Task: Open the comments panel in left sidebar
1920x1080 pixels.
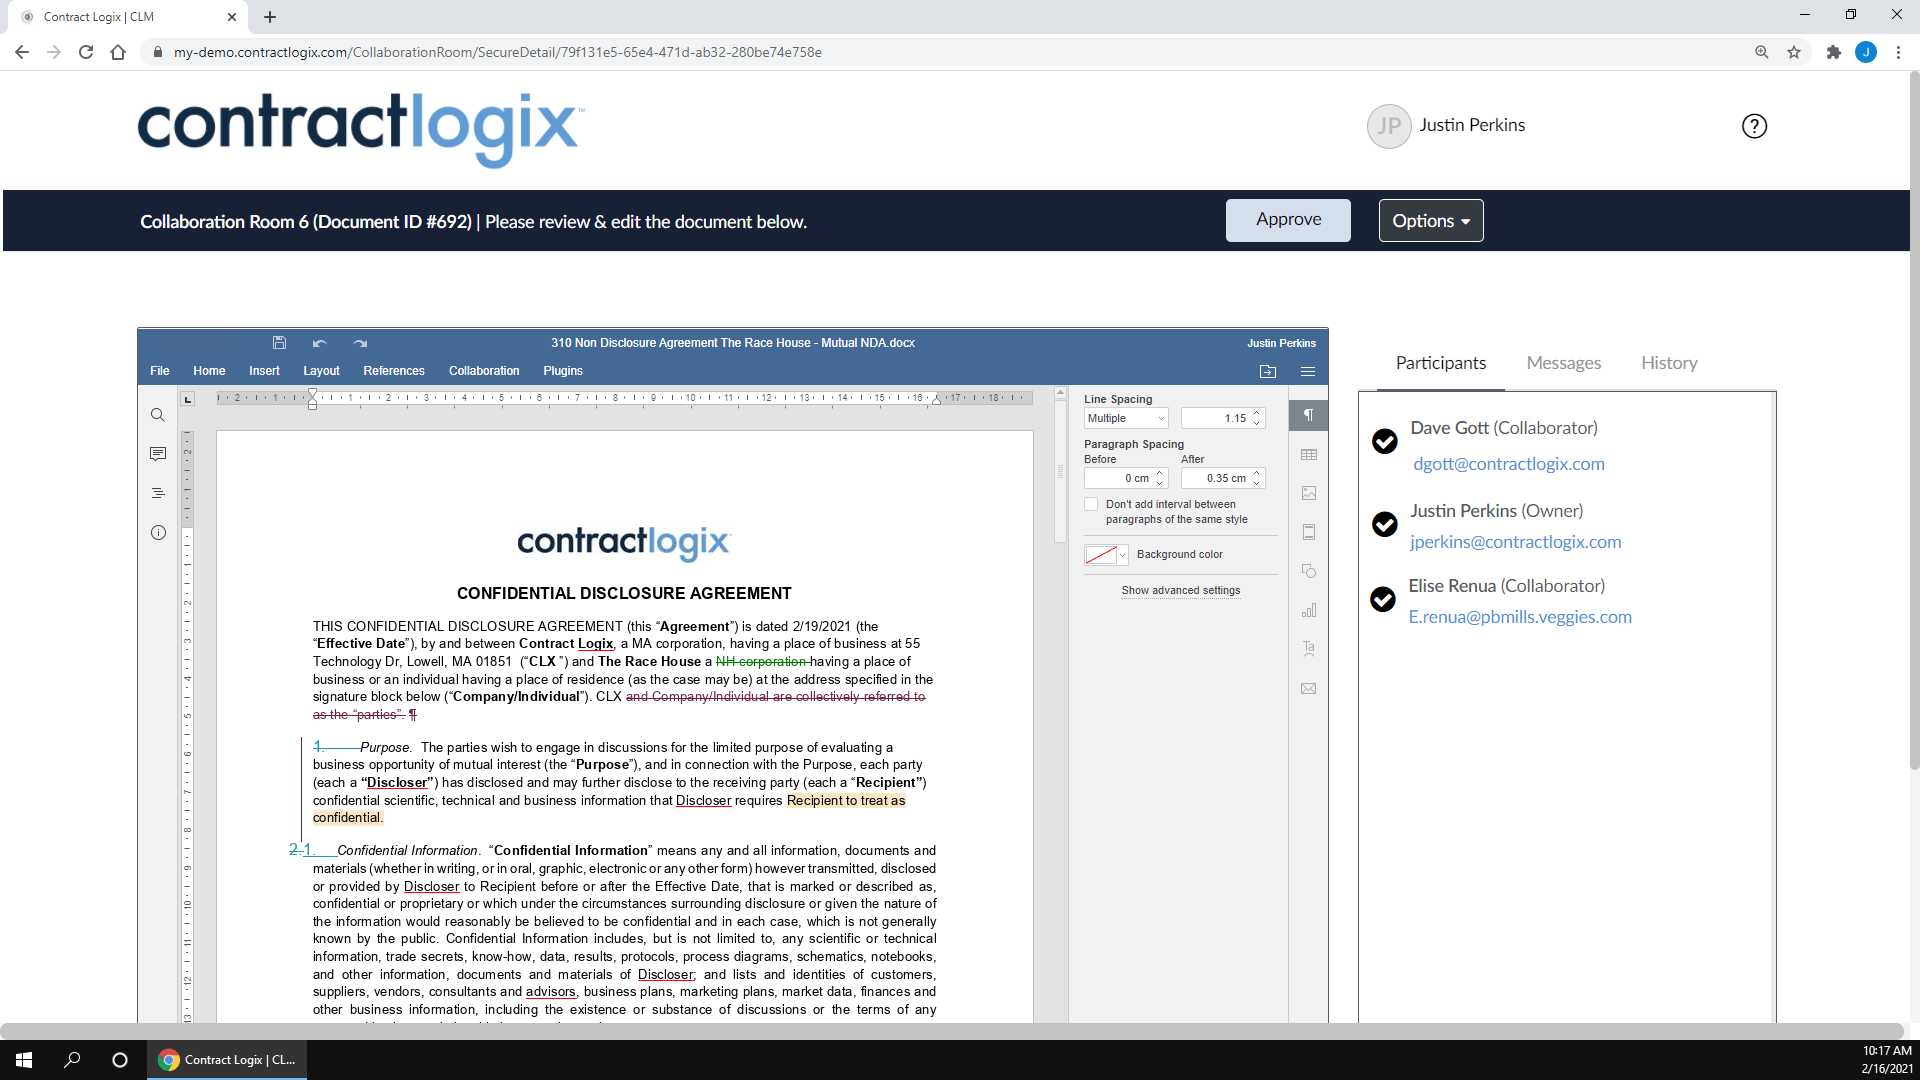Action: click(x=158, y=454)
